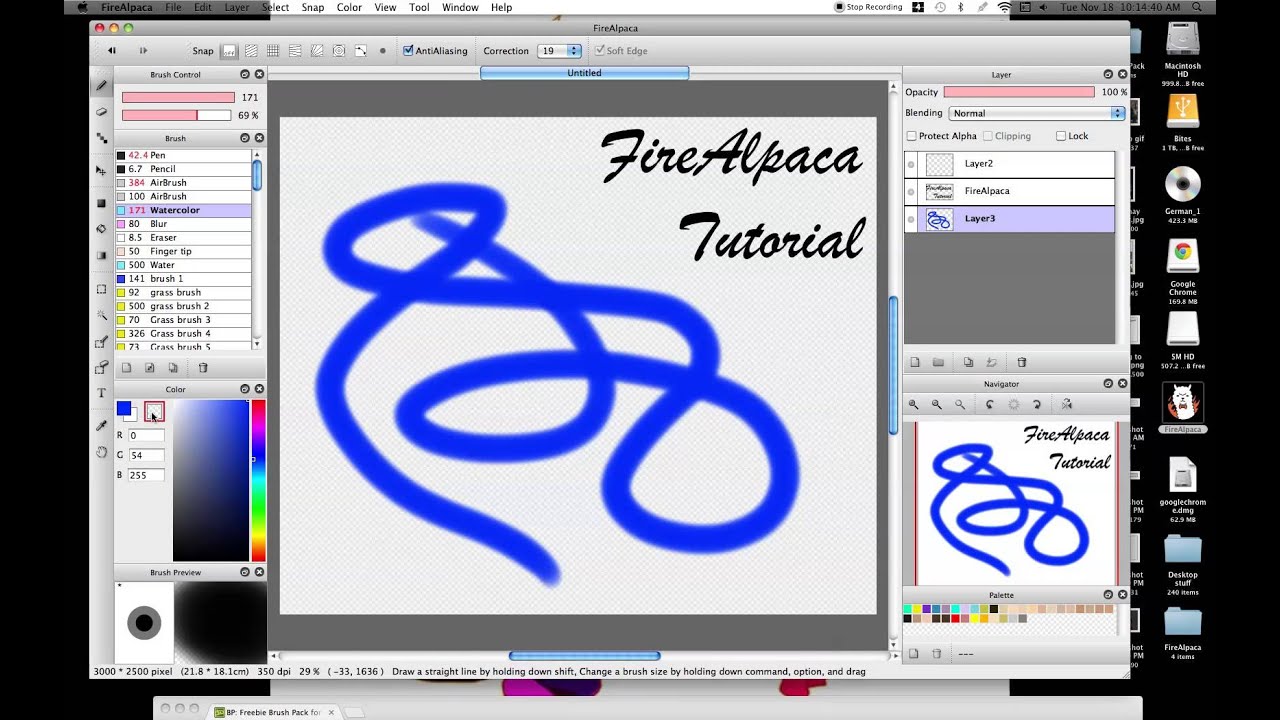Select the Move tool

(101, 171)
